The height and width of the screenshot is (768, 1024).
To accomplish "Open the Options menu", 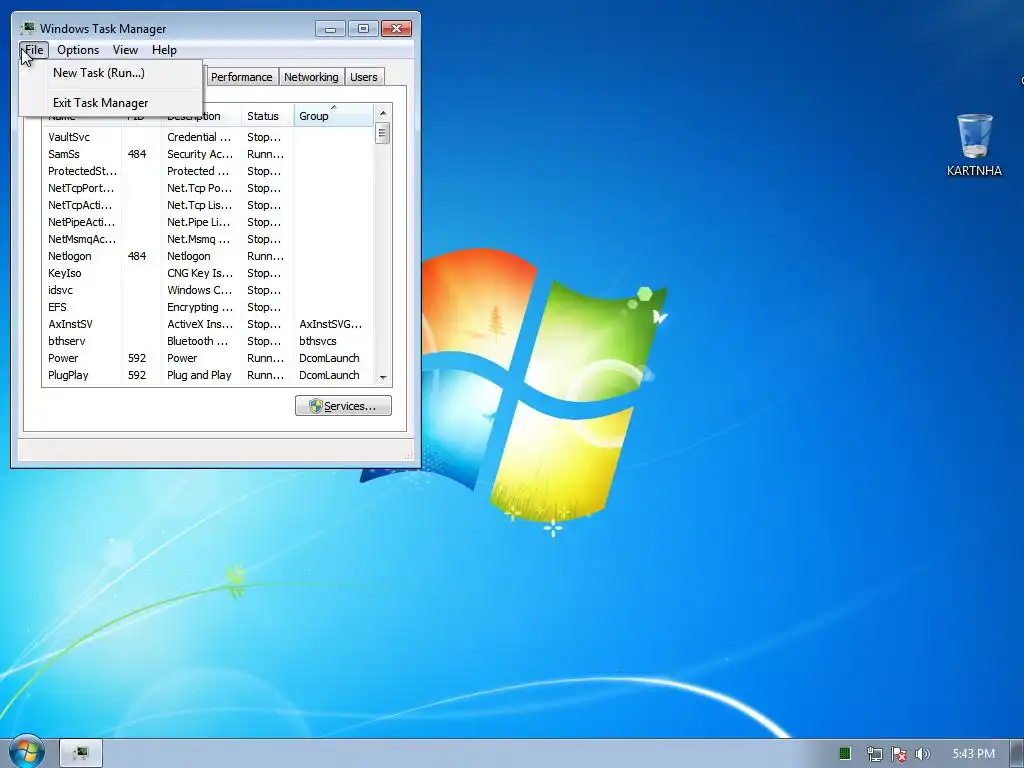I will [x=78, y=50].
